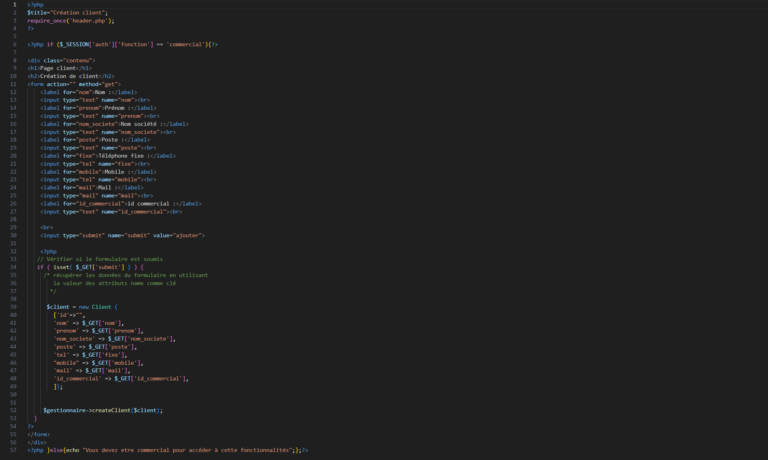Click the $gestionnaire->createClient($client) line

click(x=103, y=411)
